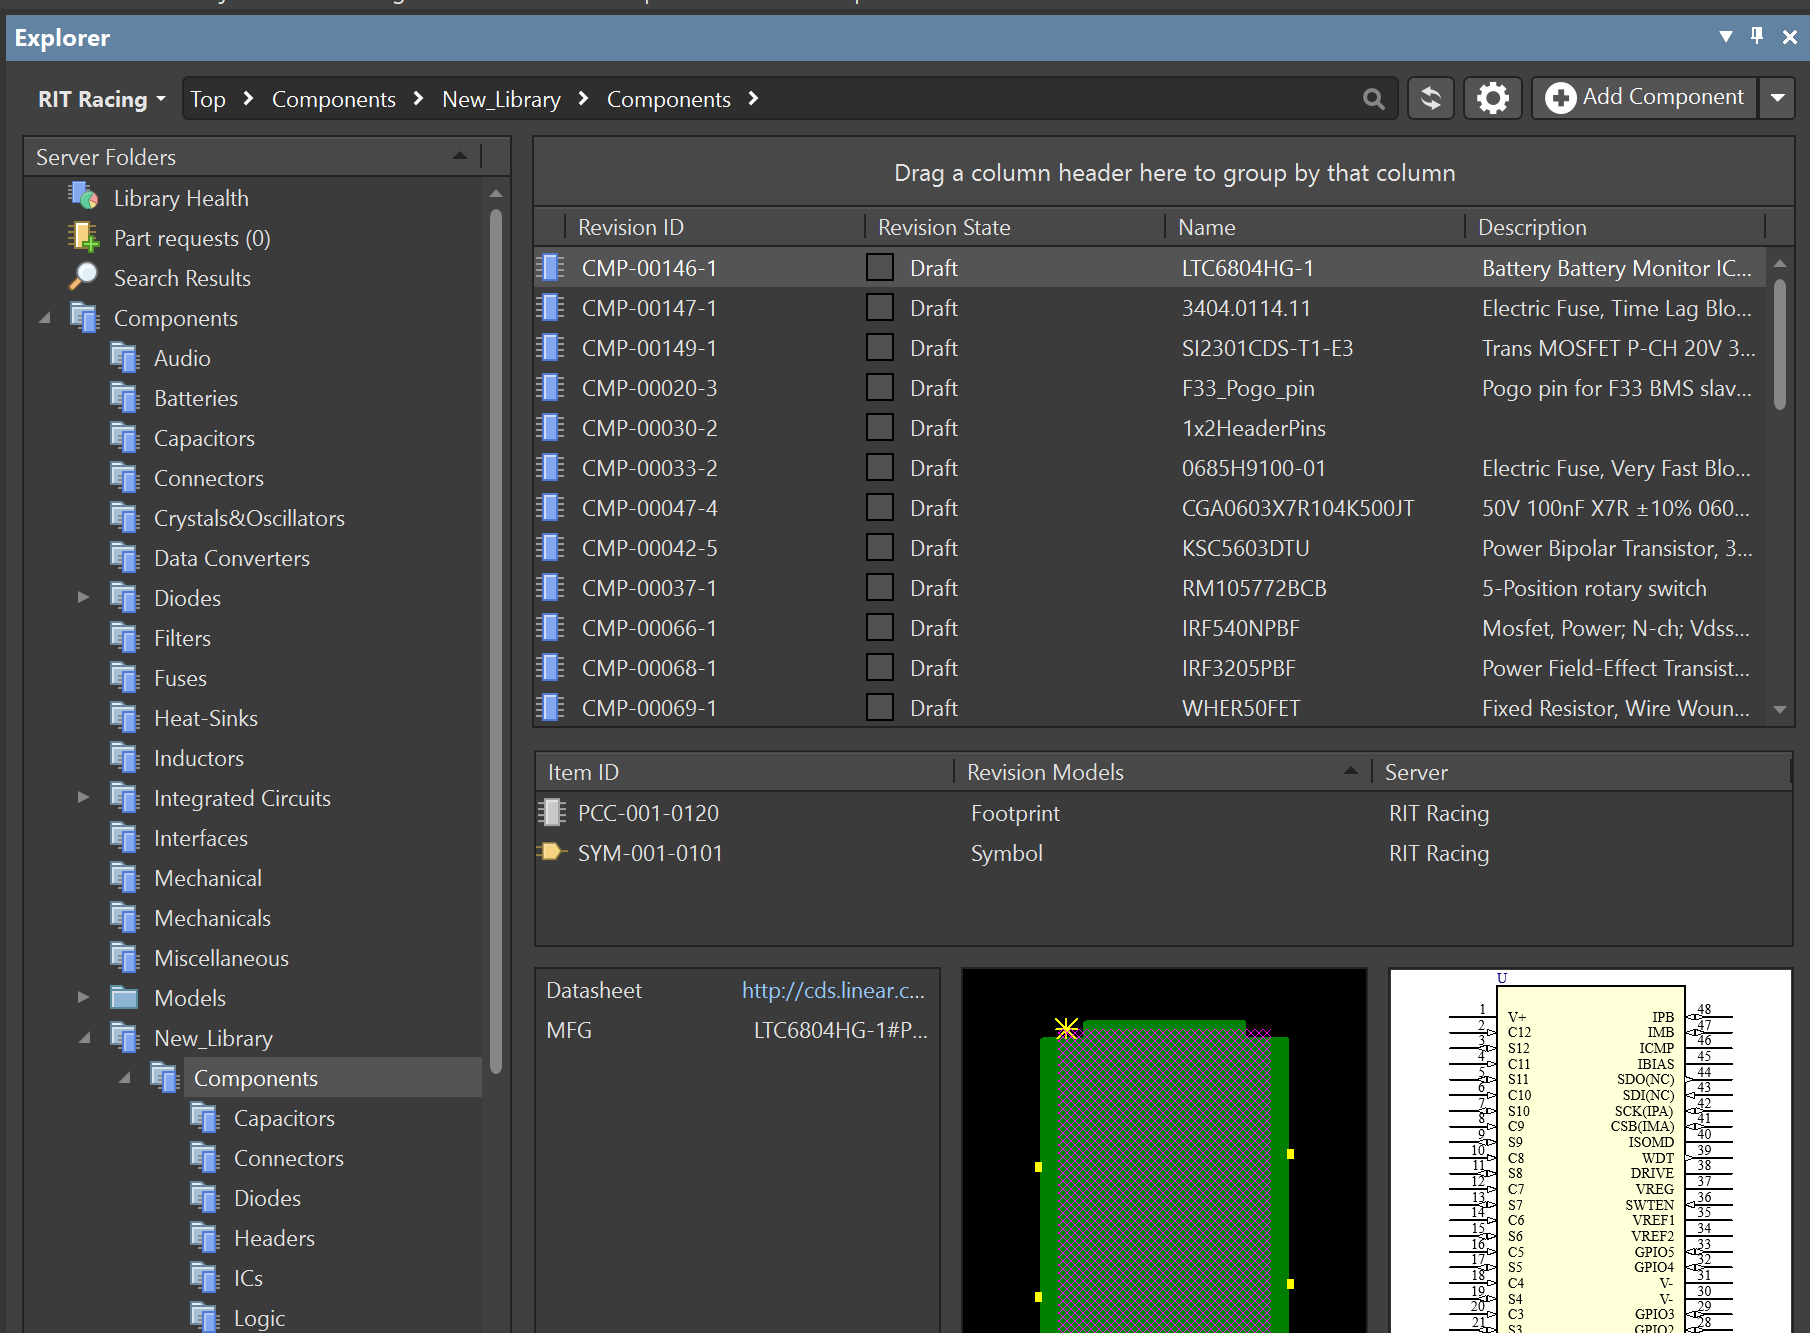Go to the Top breadcrumb
The image size is (1810, 1333).
pos(208,99)
